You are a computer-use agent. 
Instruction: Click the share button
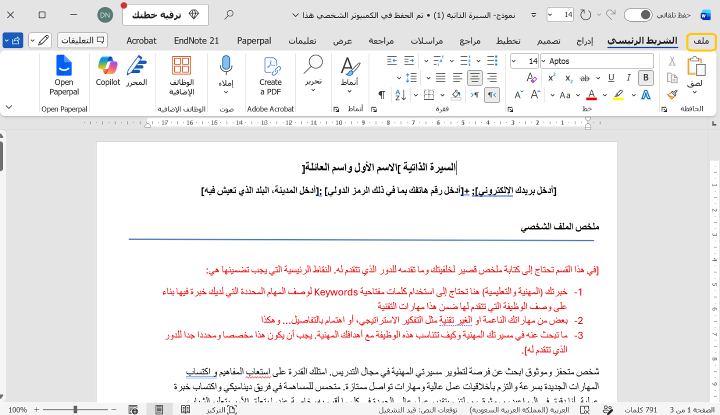click(12, 40)
